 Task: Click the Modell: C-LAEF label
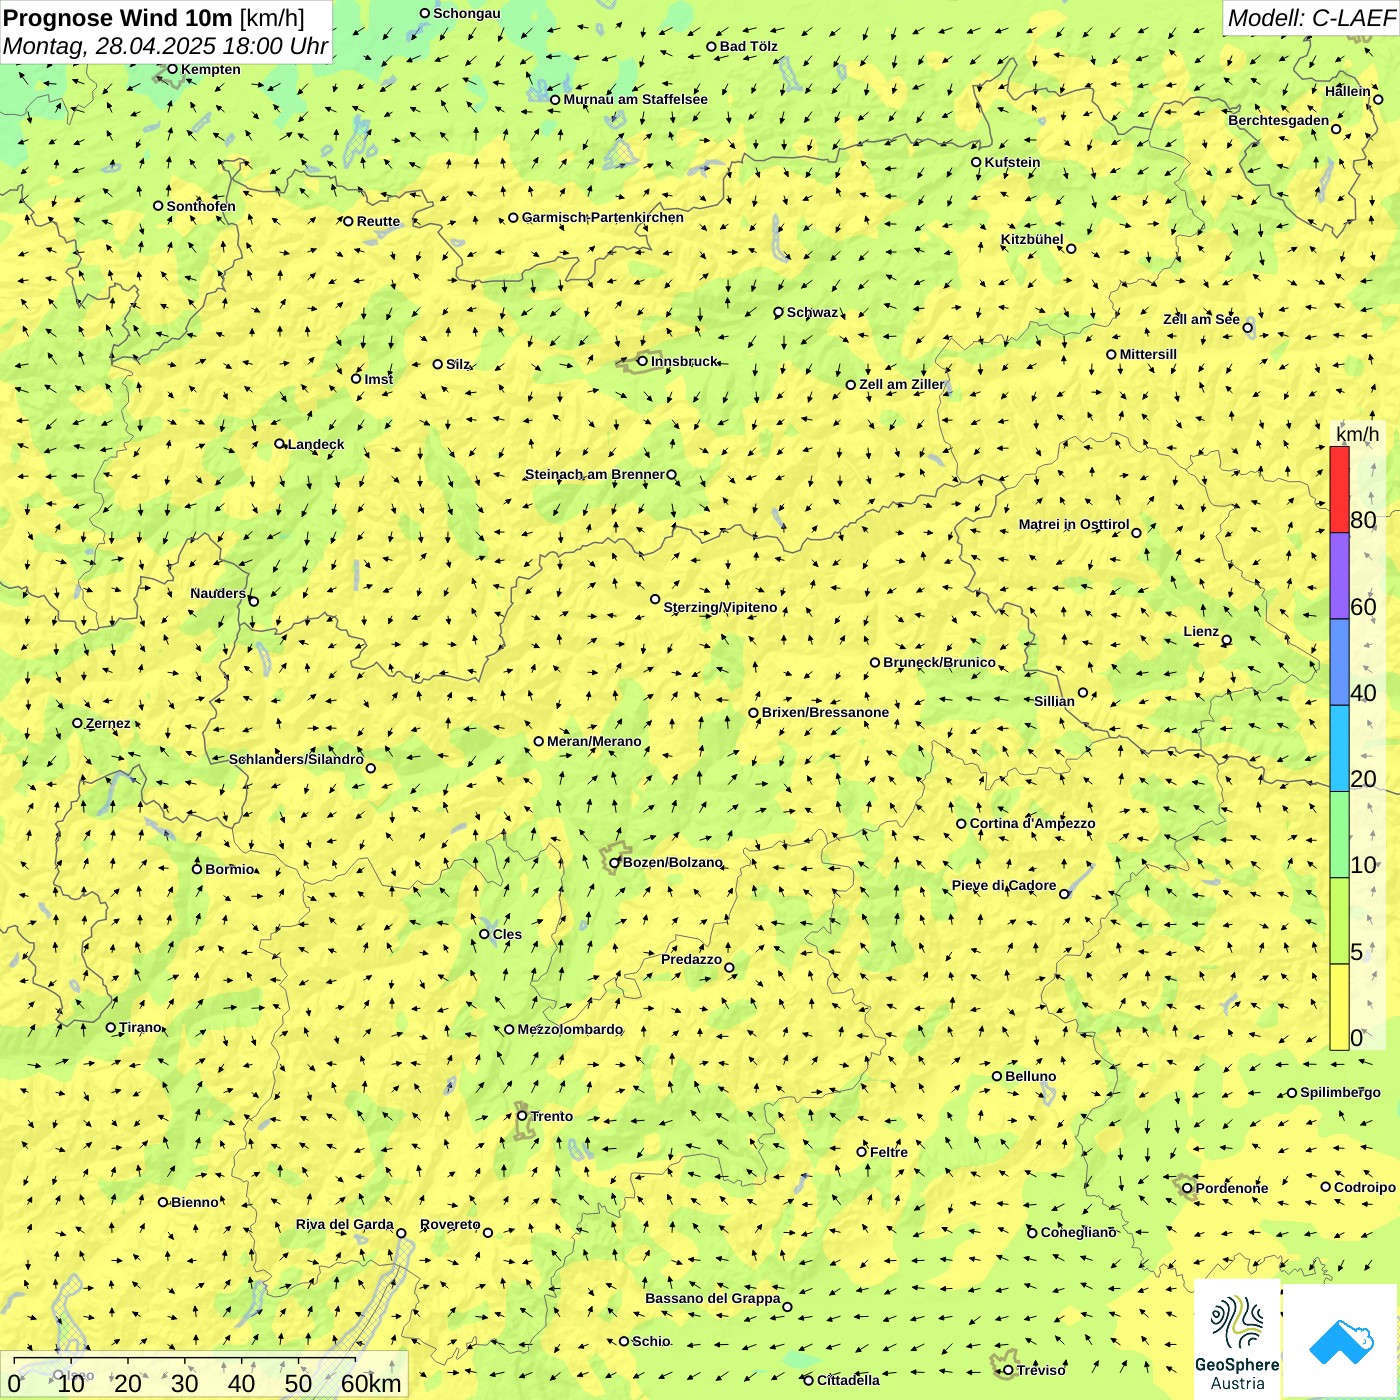[1310, 17]
